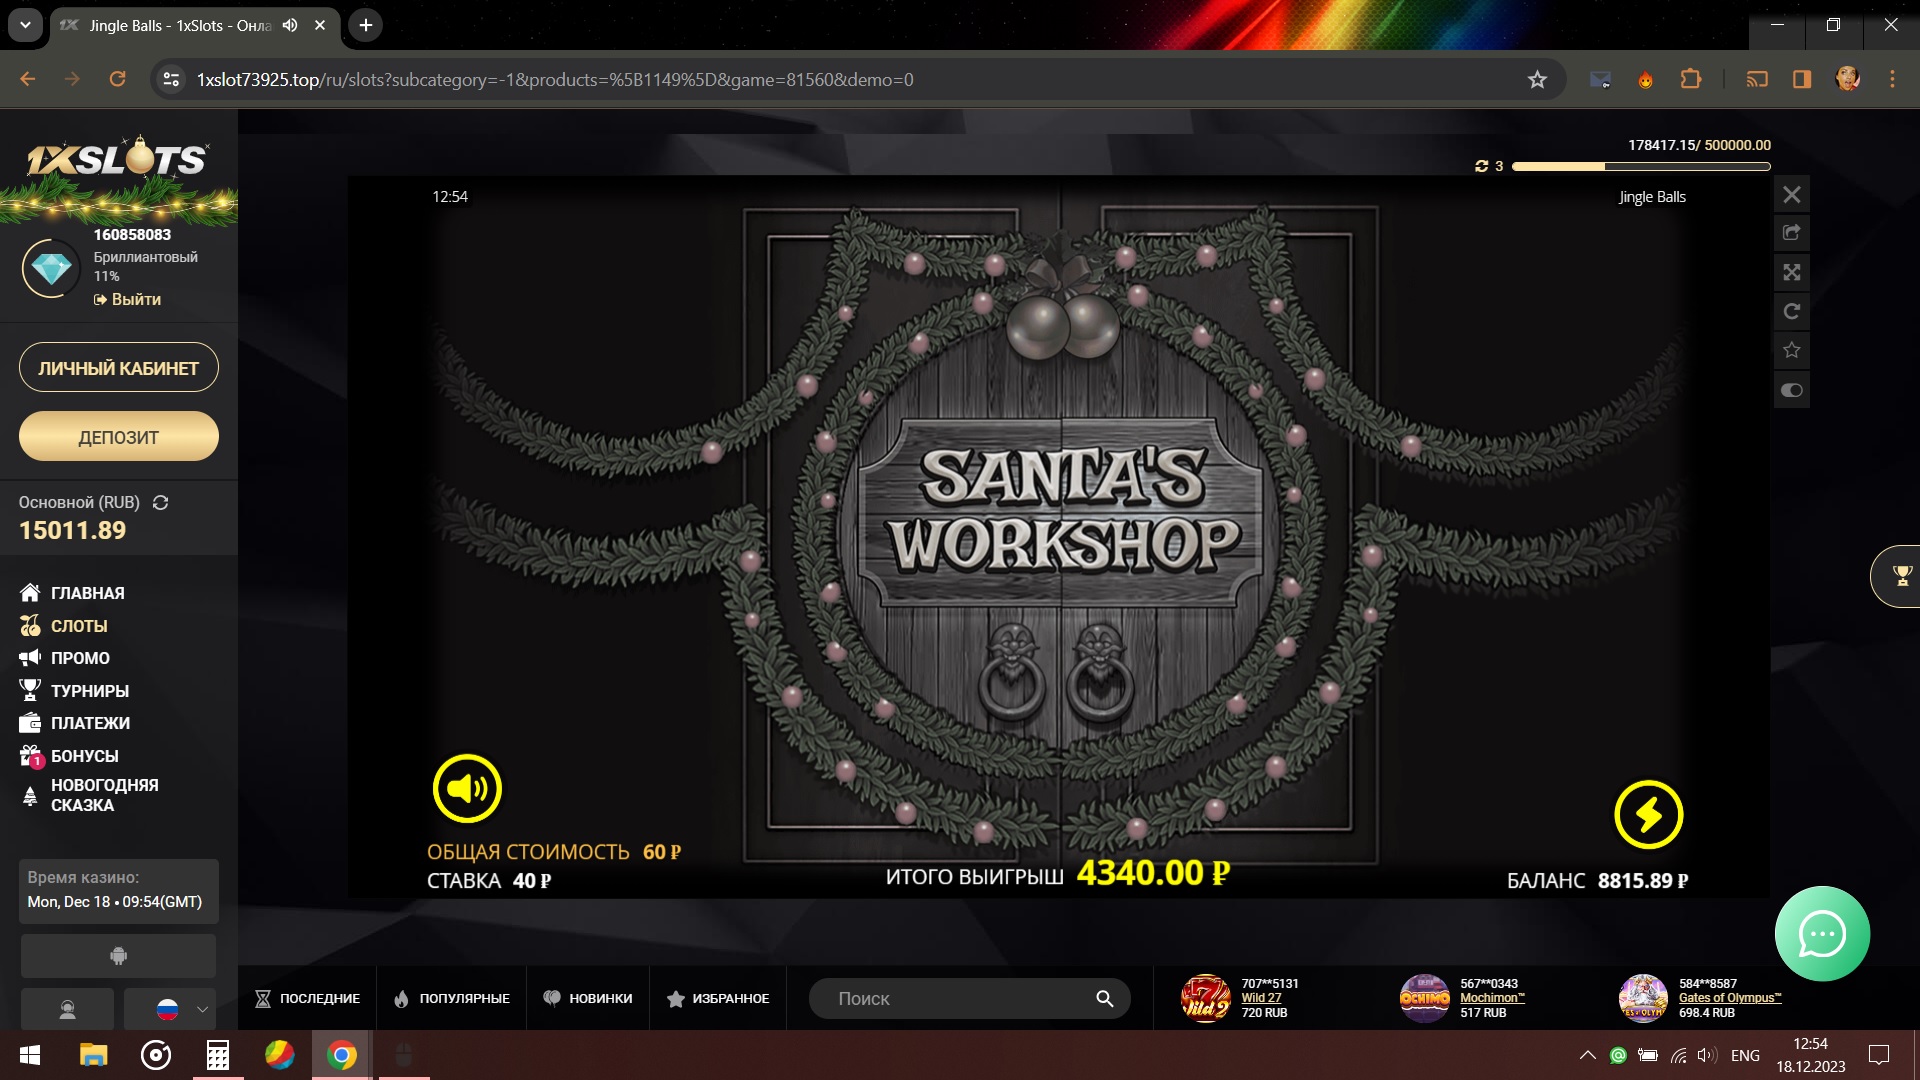
Task: Open game in new window icon
Action: click(1792, 233)
